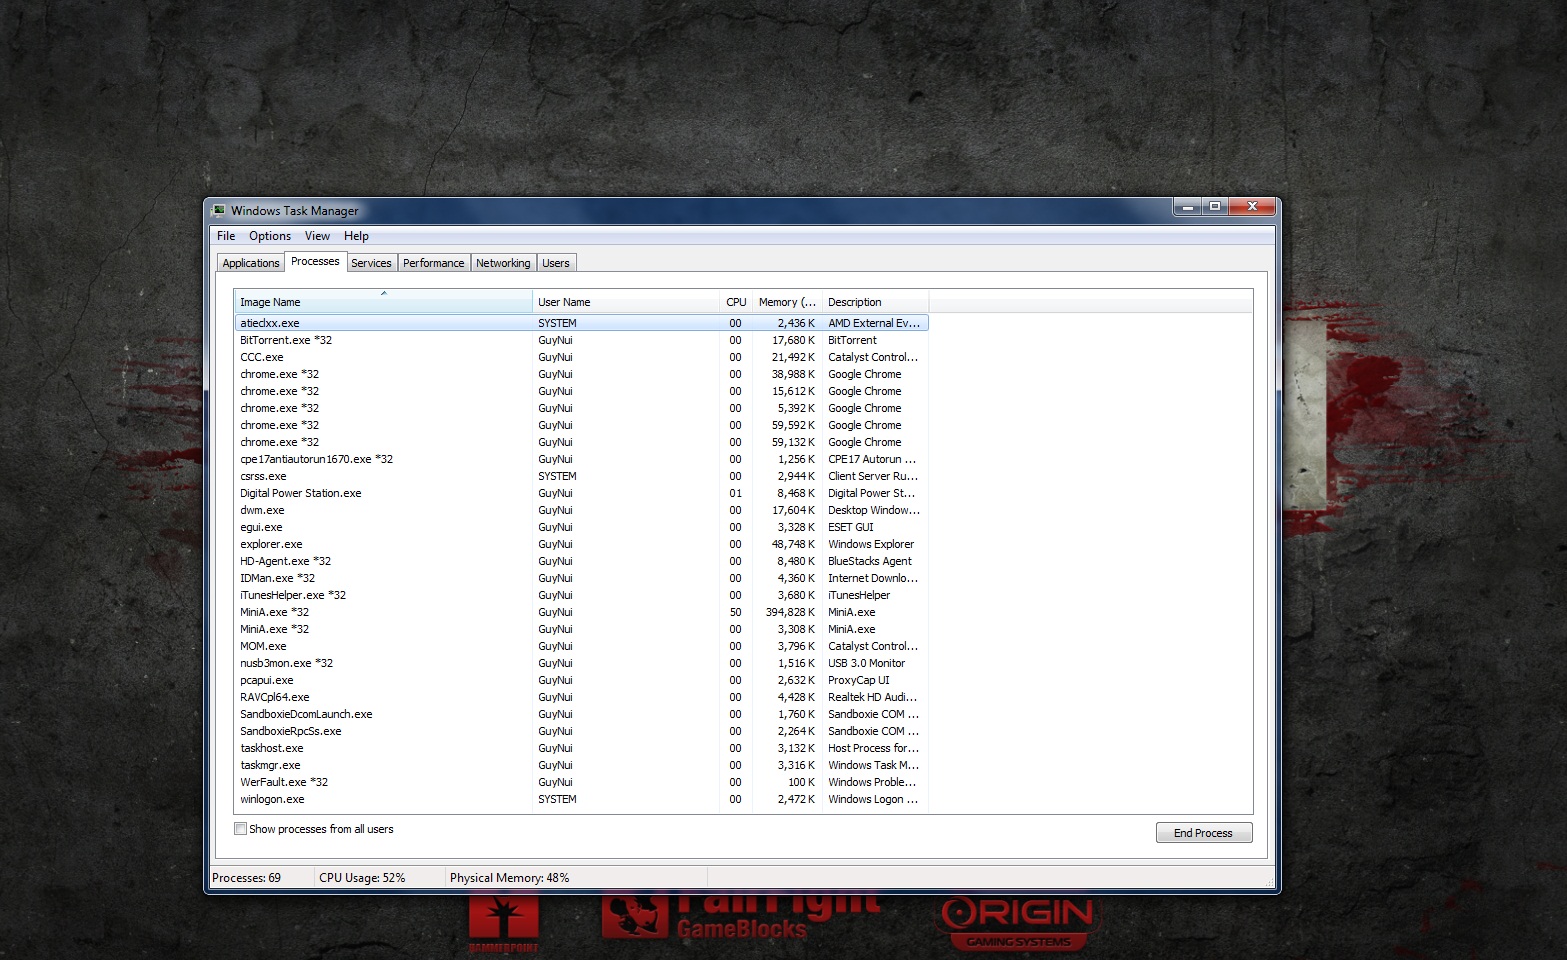Select the iTunesHelper.exe *32 process

pyautogui.click(x=582, y=595)
